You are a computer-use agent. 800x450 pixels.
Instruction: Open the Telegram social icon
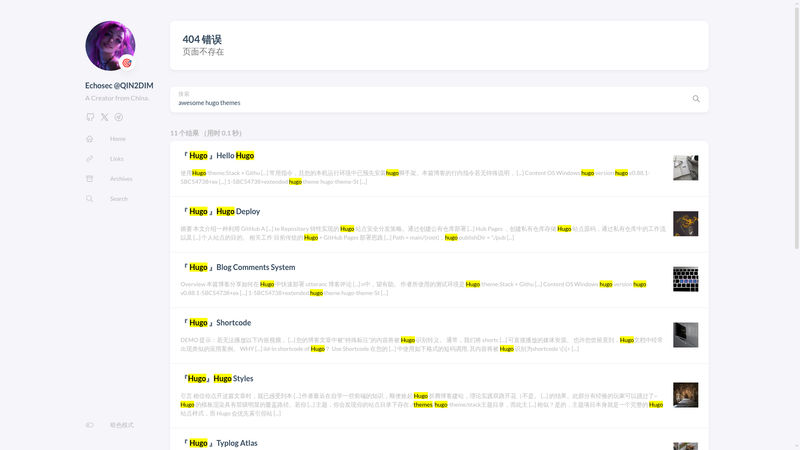118,117
